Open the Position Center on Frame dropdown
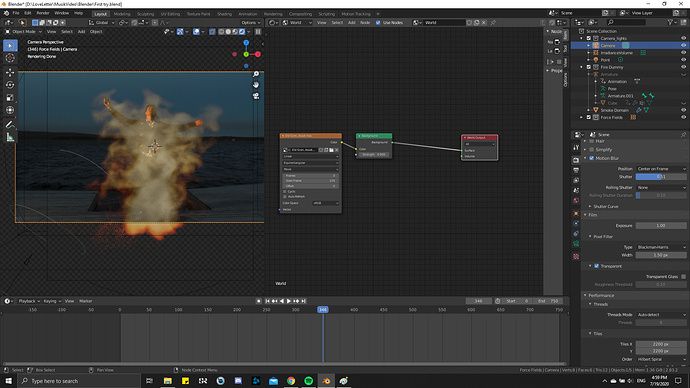The image size is (690, 388). pyautogui.click(x=661, y=169)
